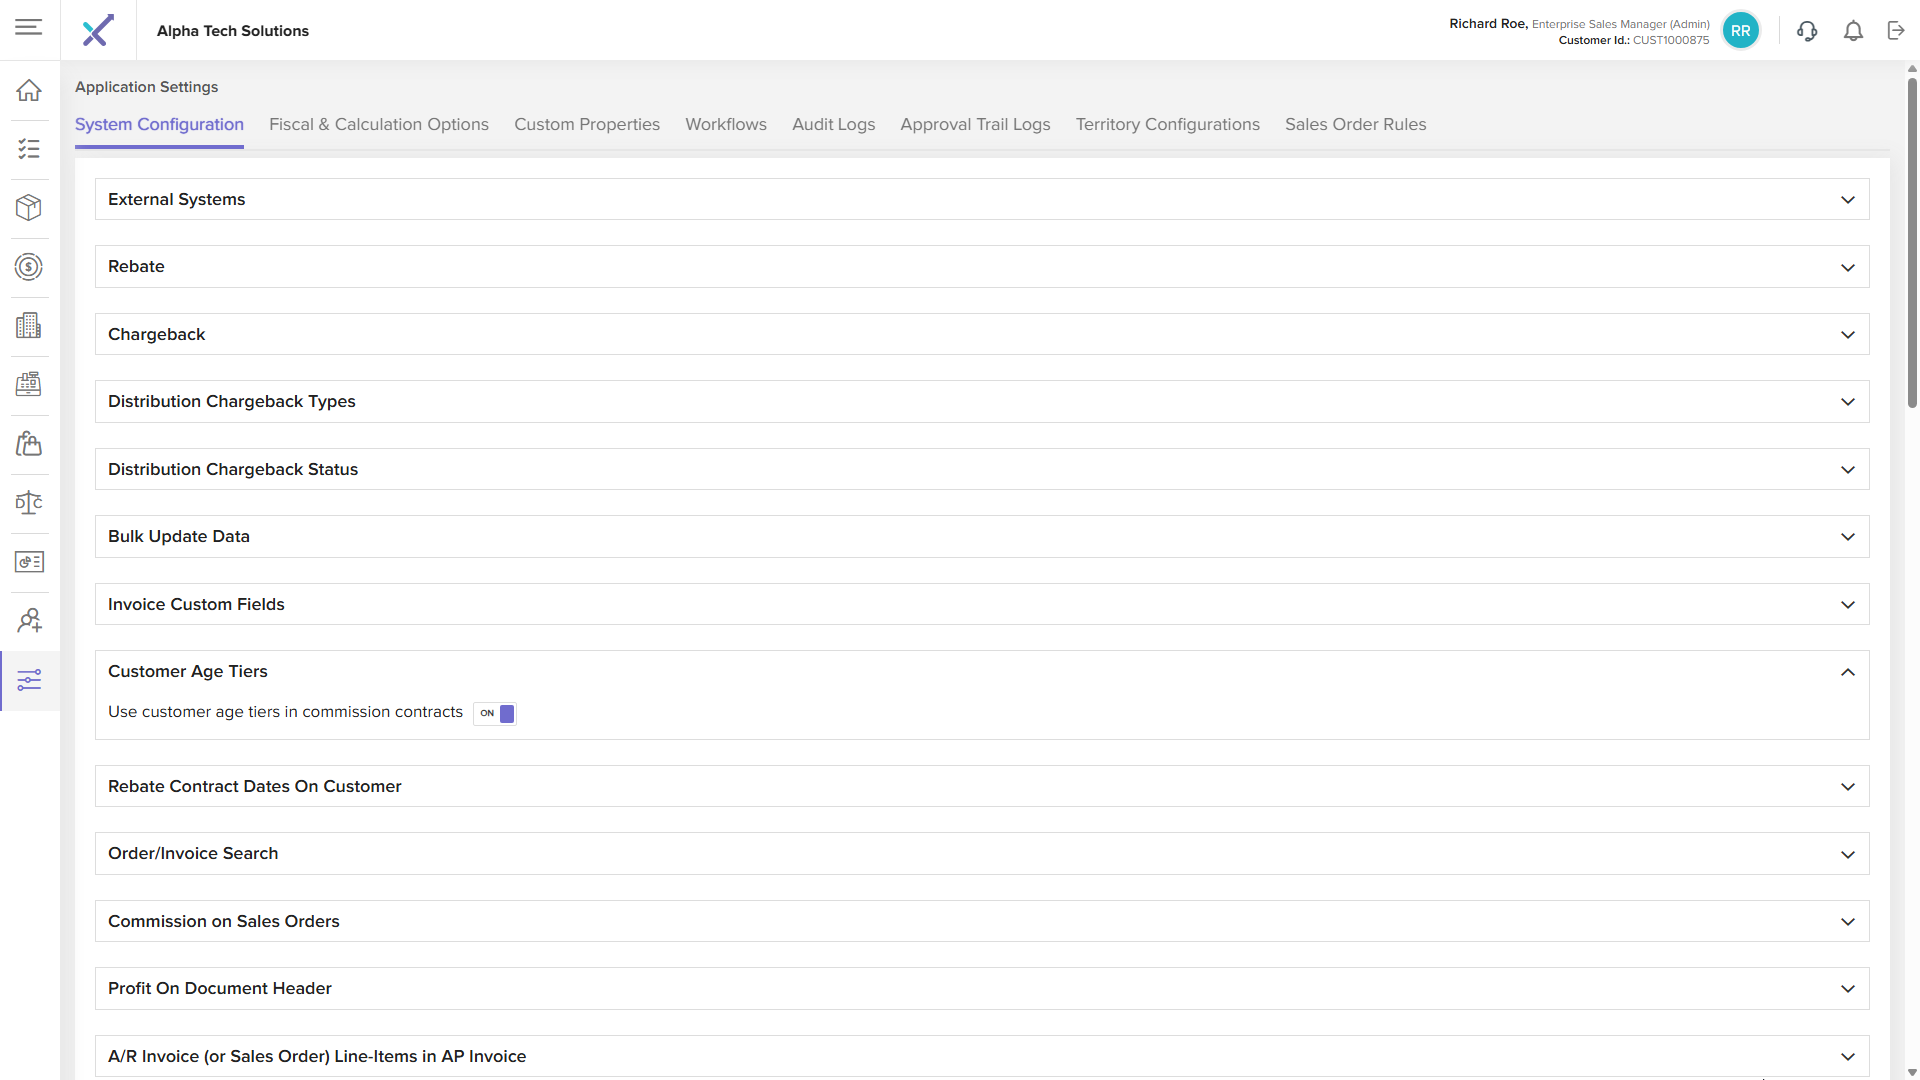
Task: Click the RR user avatar
Action: tap(1740, 31)
